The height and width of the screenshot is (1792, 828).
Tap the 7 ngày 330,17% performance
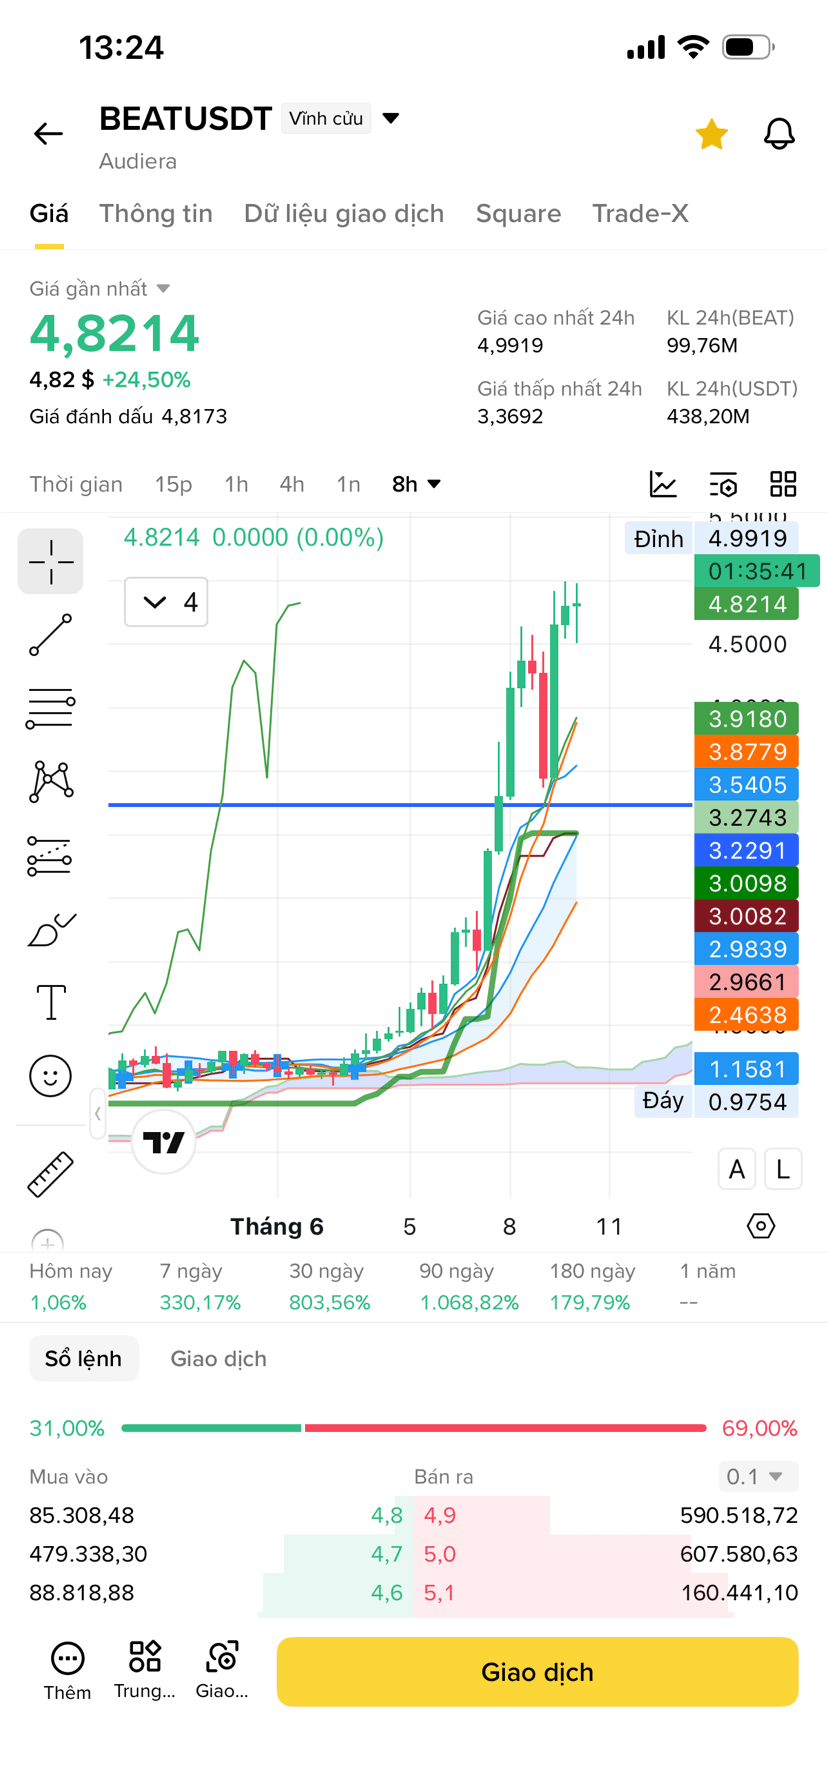(x=200, y=1287)
